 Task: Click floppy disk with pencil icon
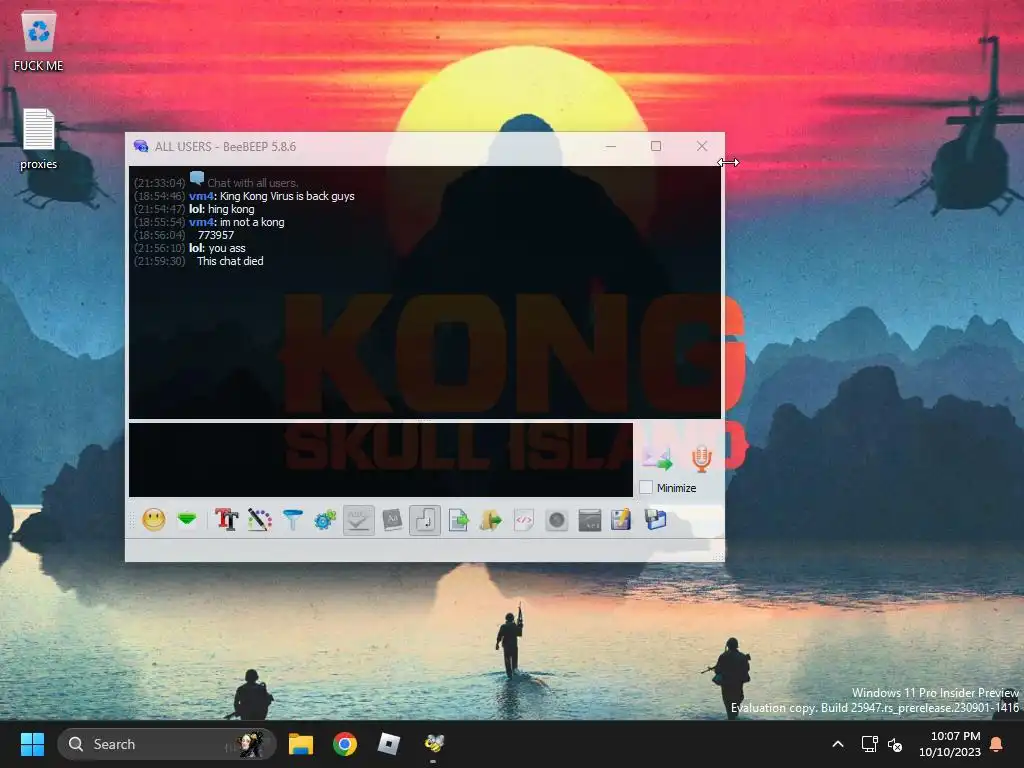621,520
